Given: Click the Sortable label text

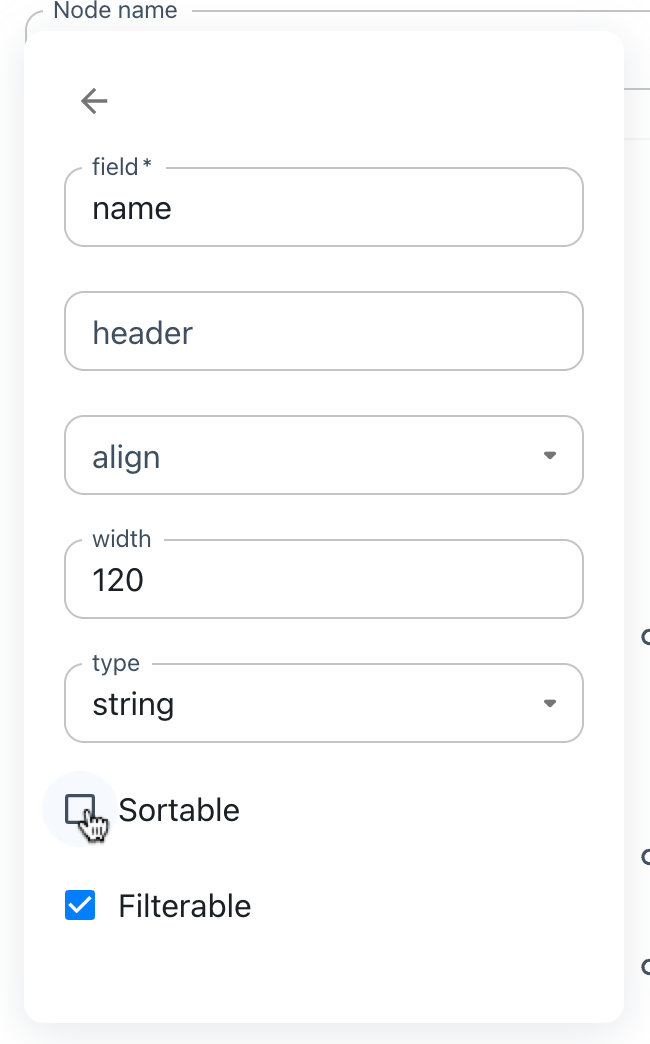Looking at the screenshot, I should pyautogui.click(x=179, y=810).
